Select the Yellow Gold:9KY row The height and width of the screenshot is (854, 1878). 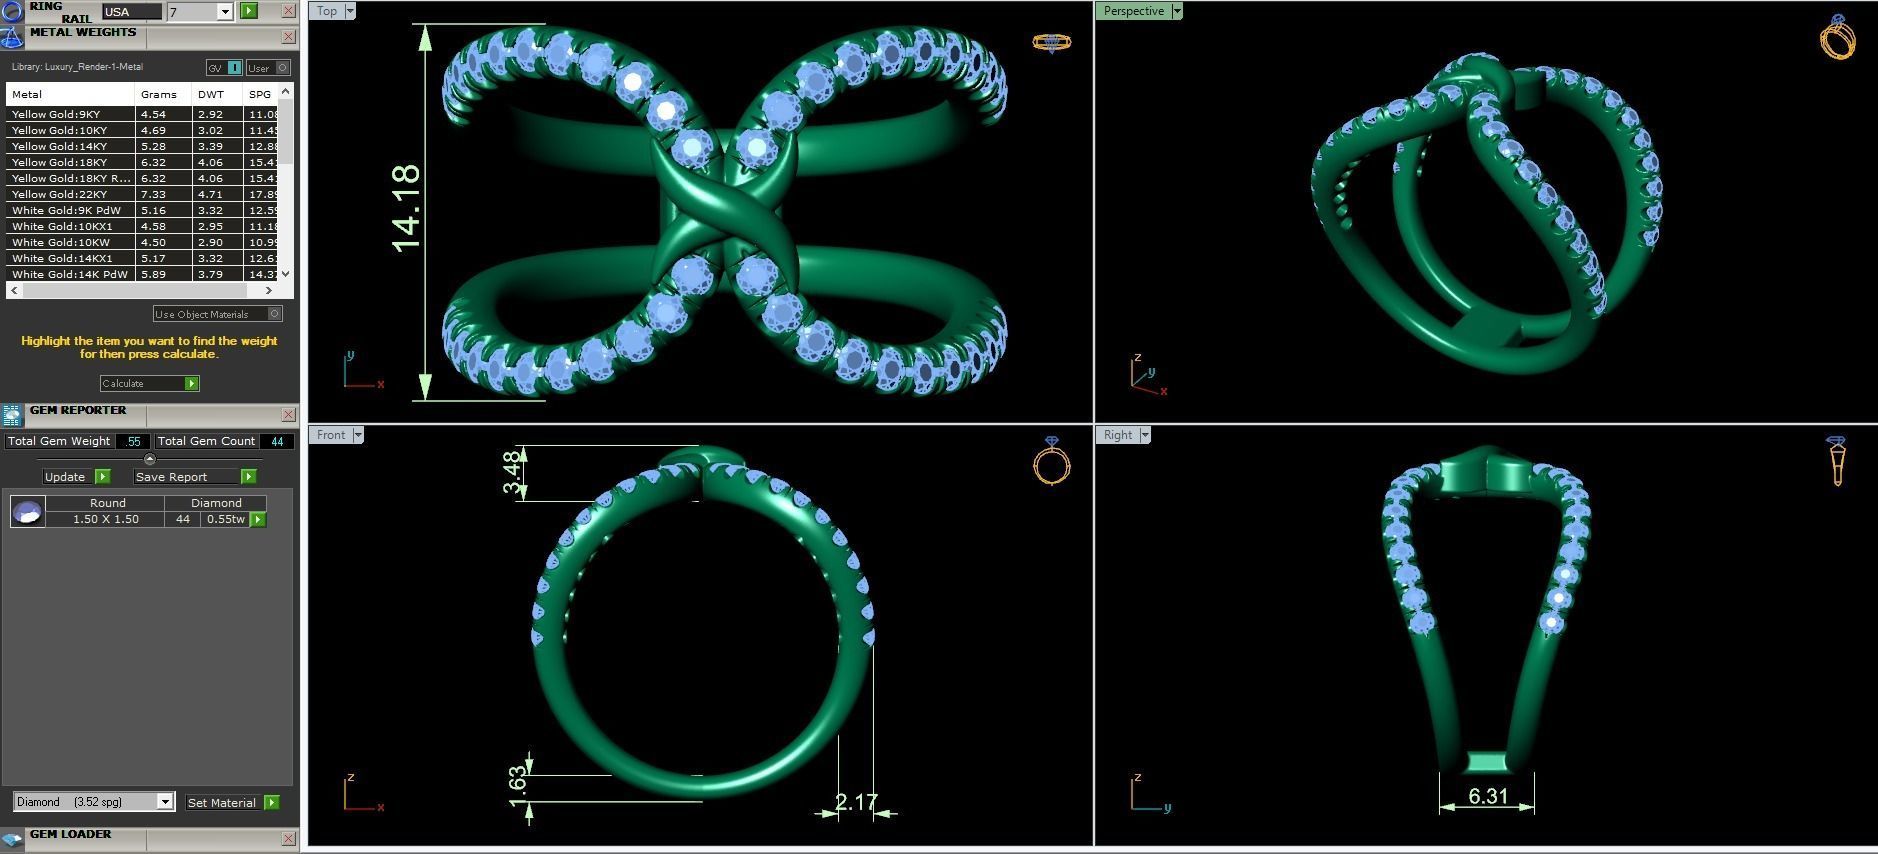pyautogui.click(x=142, y=114)
